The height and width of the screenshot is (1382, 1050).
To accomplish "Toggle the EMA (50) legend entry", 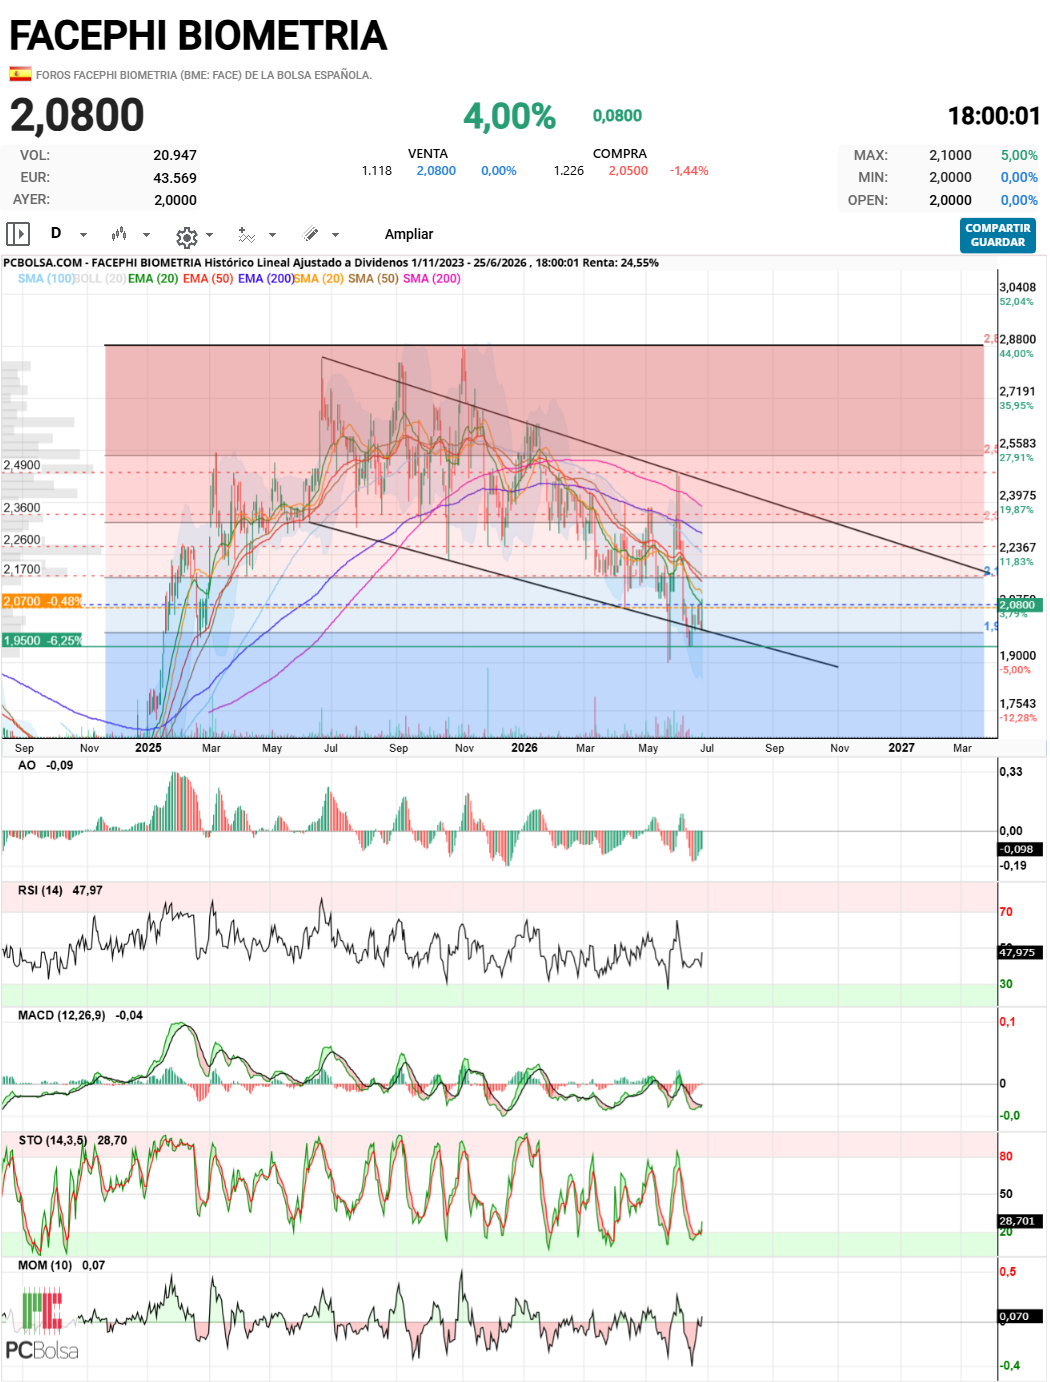I will (208, 279).
